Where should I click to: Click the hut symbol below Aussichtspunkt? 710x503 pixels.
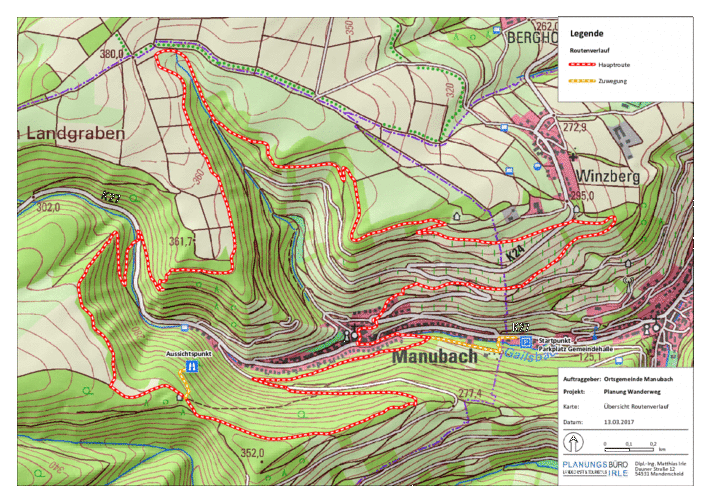180,397
